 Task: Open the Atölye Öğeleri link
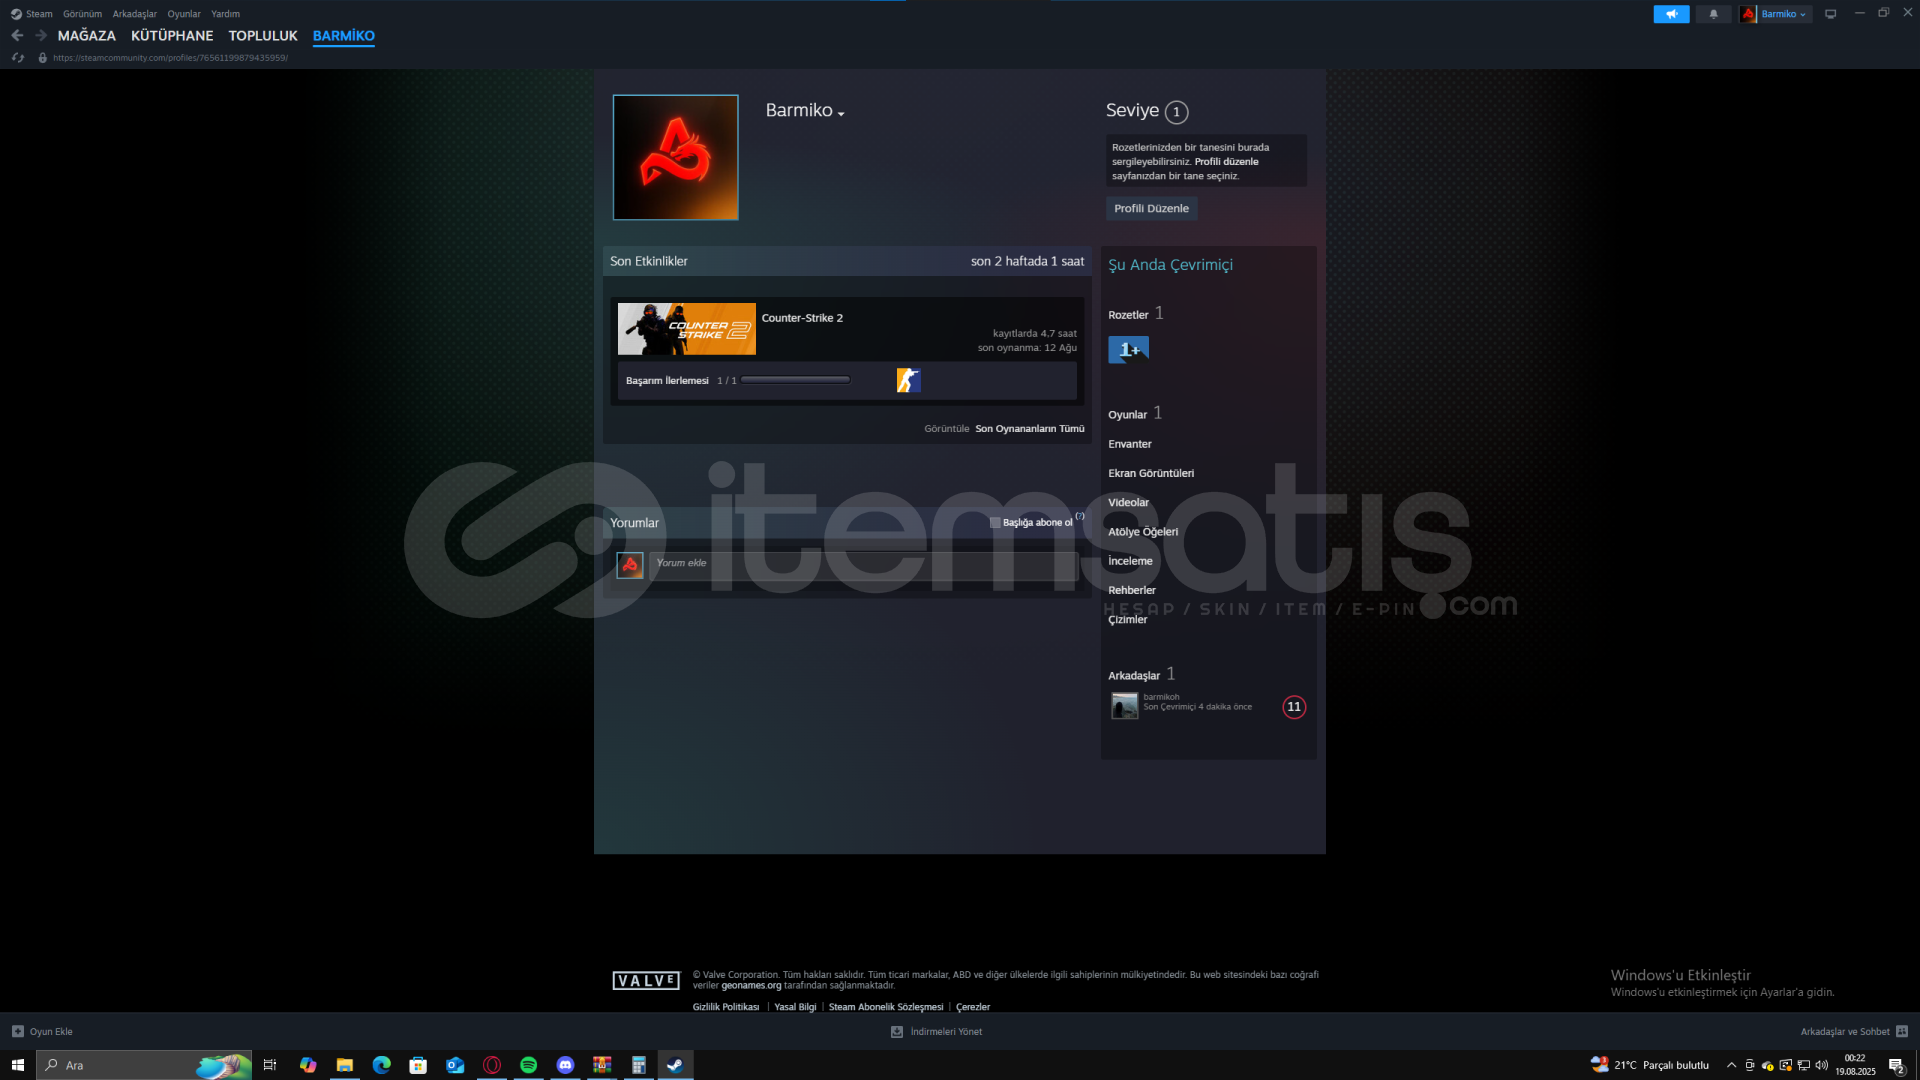(1142, 532)
